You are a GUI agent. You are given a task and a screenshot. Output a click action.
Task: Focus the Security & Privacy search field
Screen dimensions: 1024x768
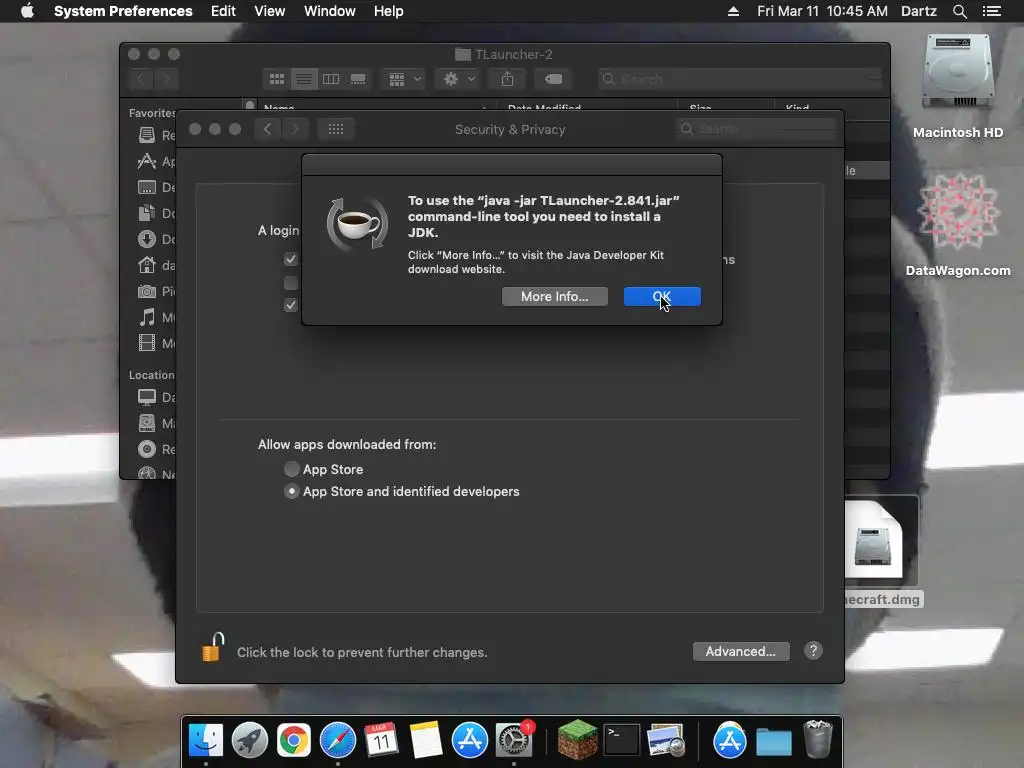(x=756, y=129)
